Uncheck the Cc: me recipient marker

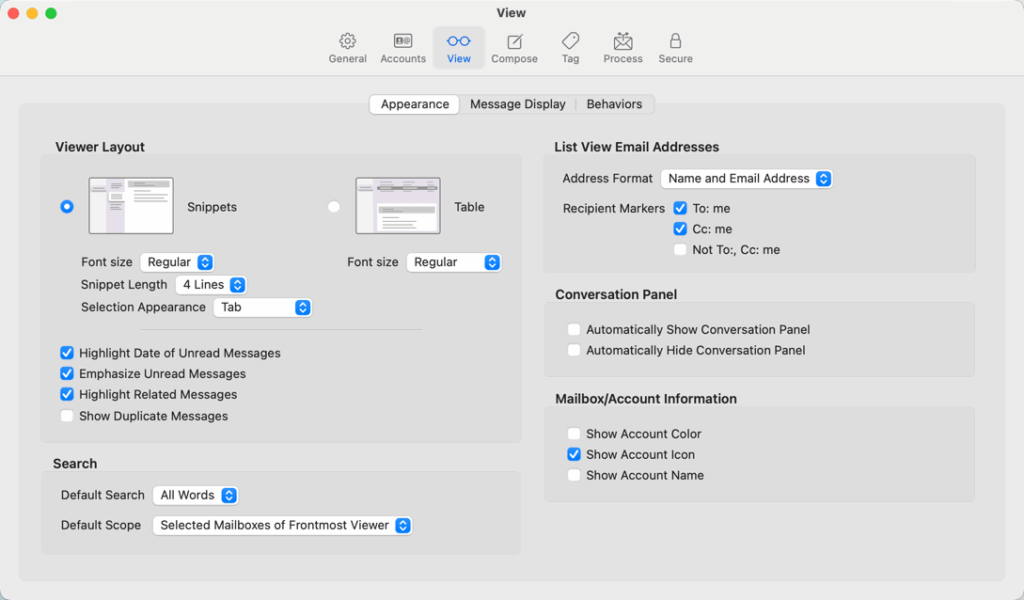[680, 229]
